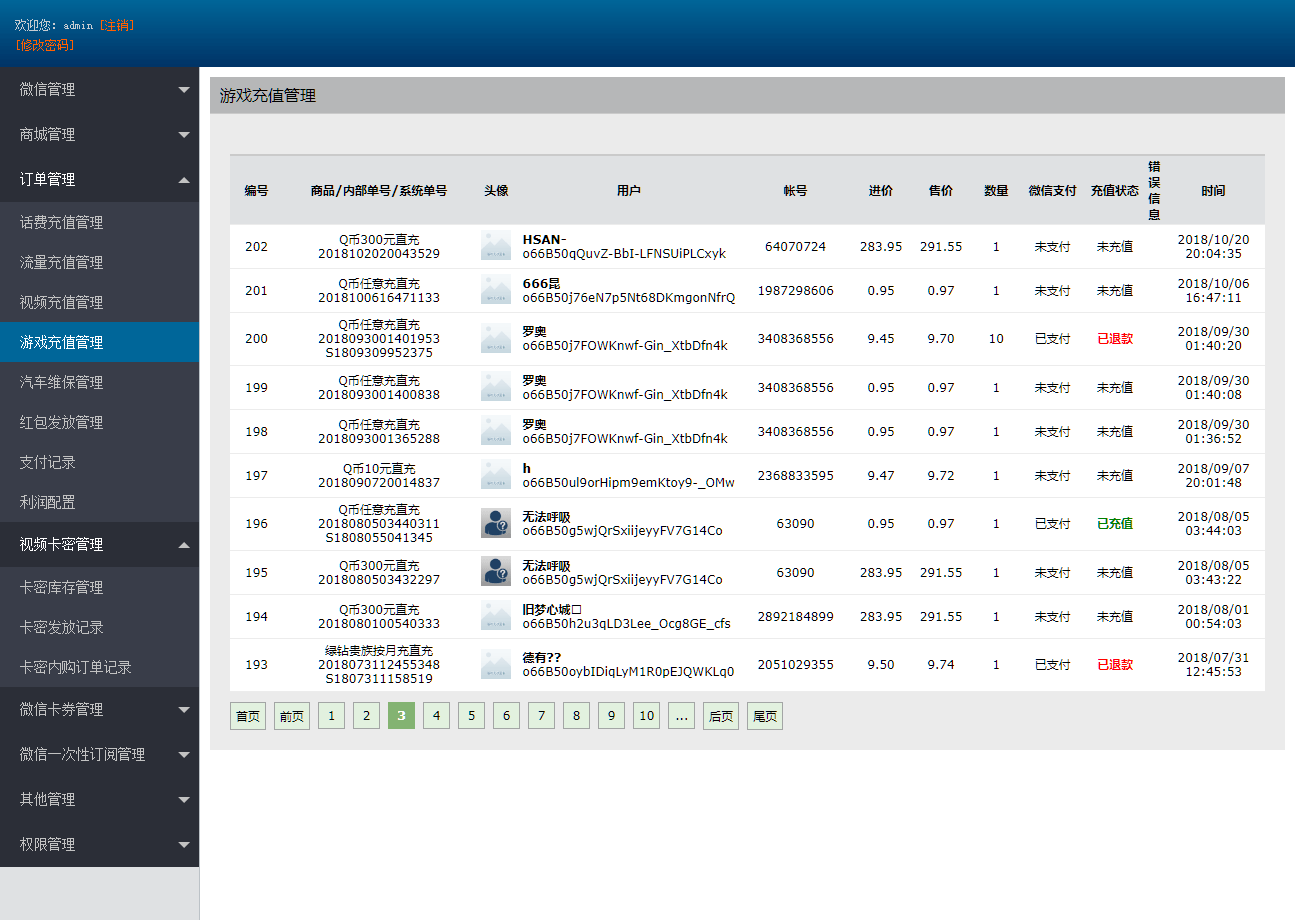Viewport: 1295px width, 920px height.
Task: Go to last page with 尾页 button
Action: point(765,716)
